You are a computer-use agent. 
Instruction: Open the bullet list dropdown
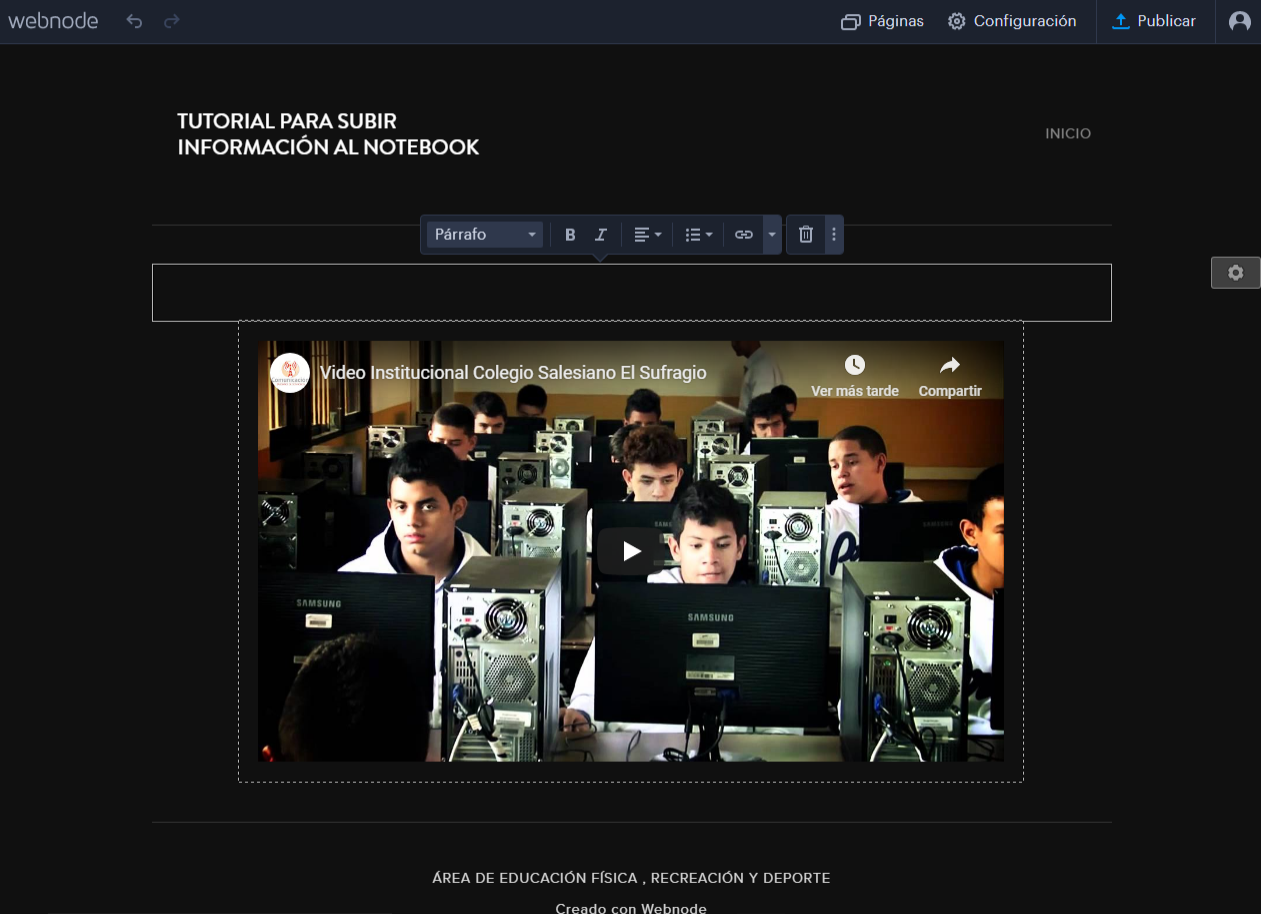(698, 235)
